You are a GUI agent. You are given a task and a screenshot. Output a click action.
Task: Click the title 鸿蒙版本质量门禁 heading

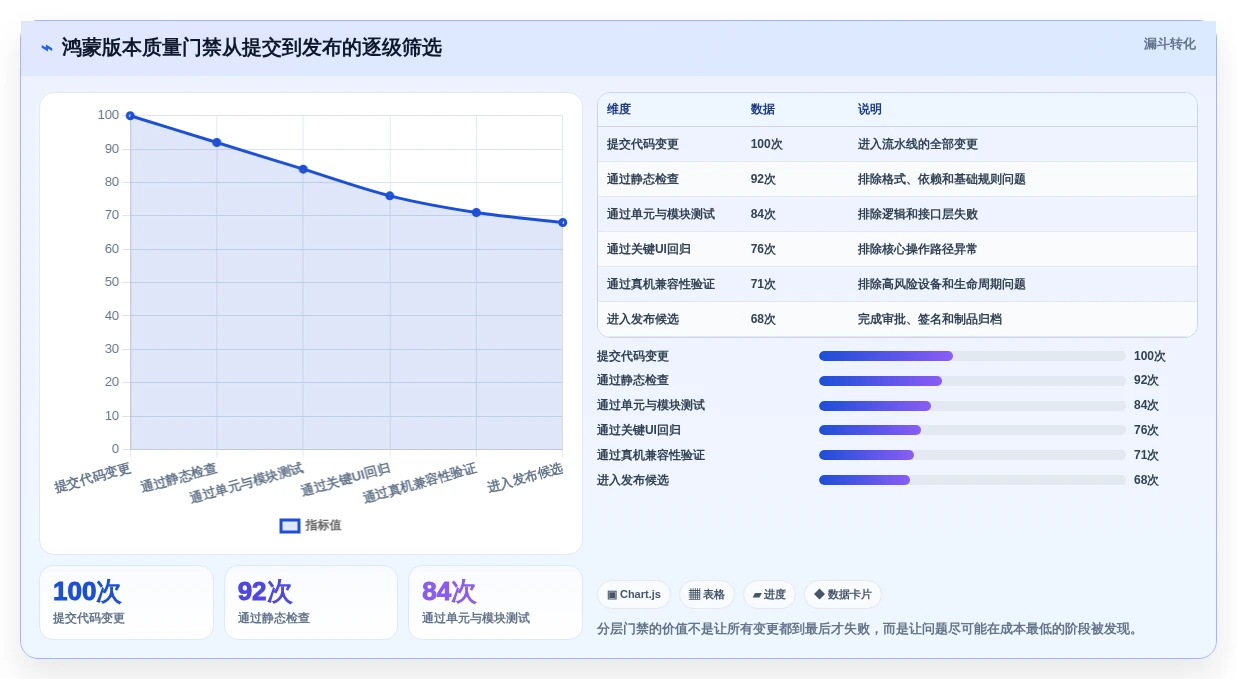tap(251, 48)
